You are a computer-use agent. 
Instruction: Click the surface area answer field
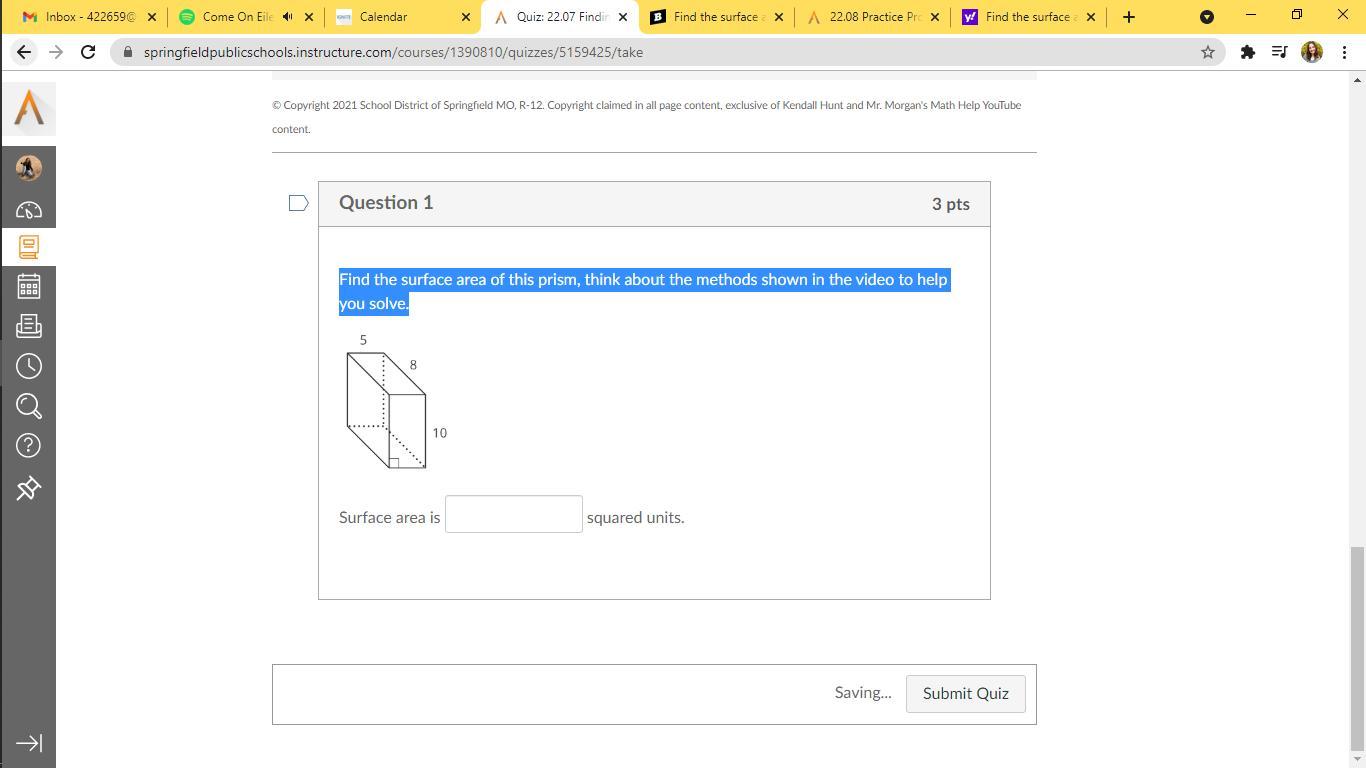[514, 514]
